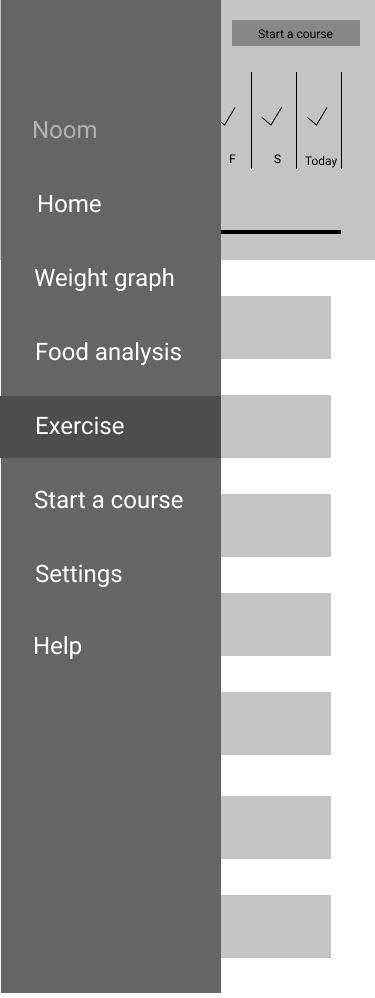Open the gray card beside Start a course
This screenshot has width=375, height=998.
click(276, 525)
